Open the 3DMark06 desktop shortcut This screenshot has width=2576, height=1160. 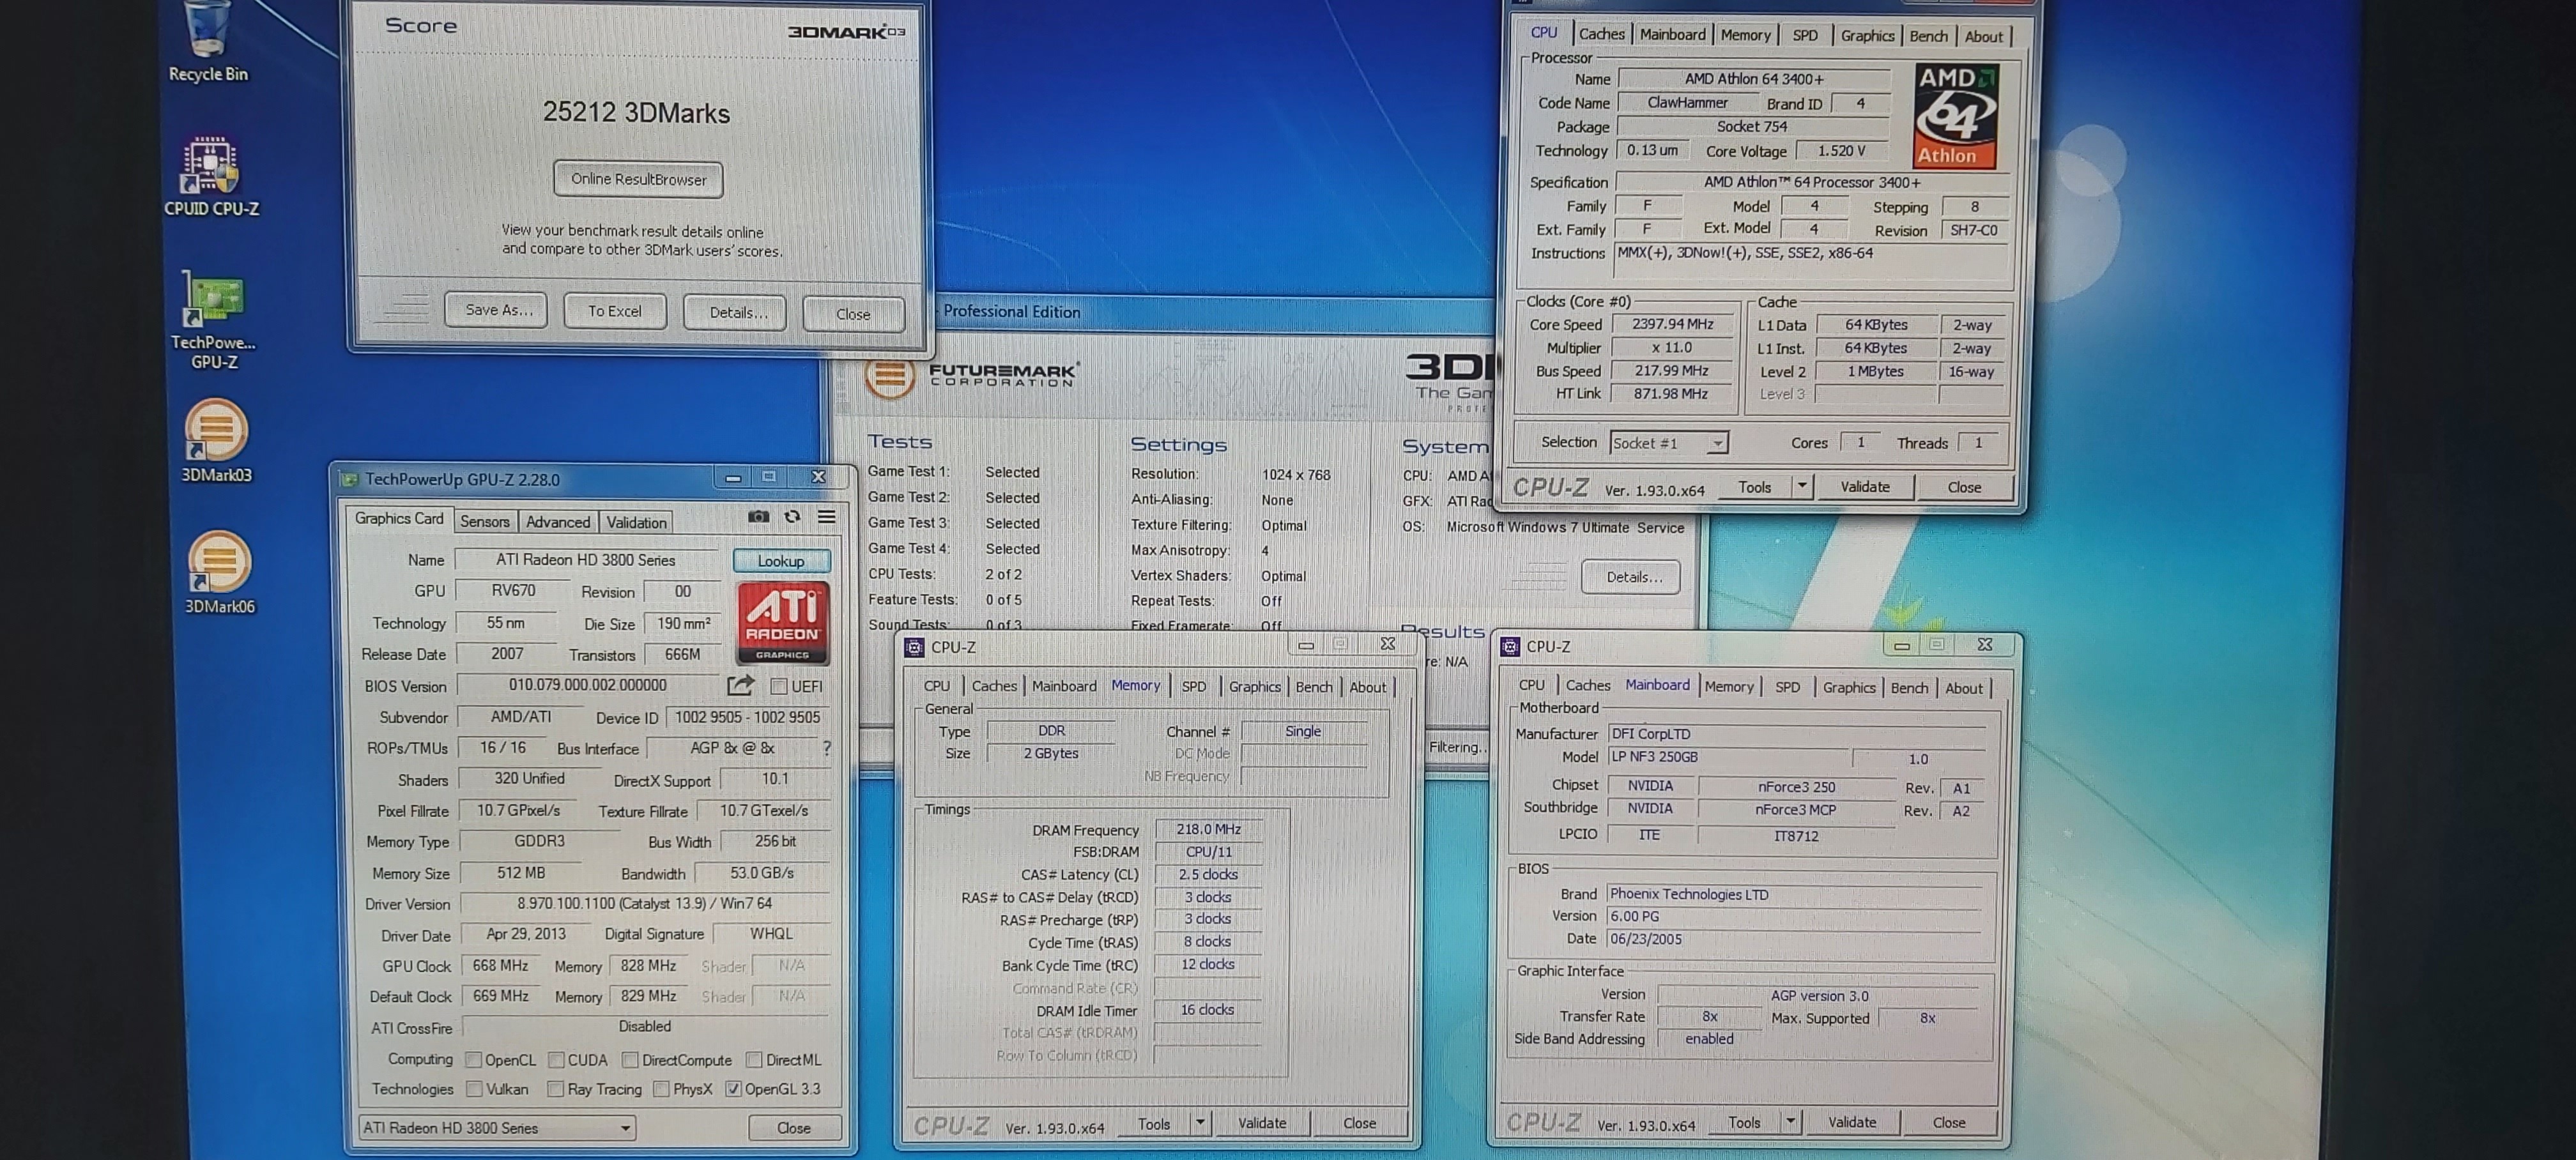(x=219, y=572)
